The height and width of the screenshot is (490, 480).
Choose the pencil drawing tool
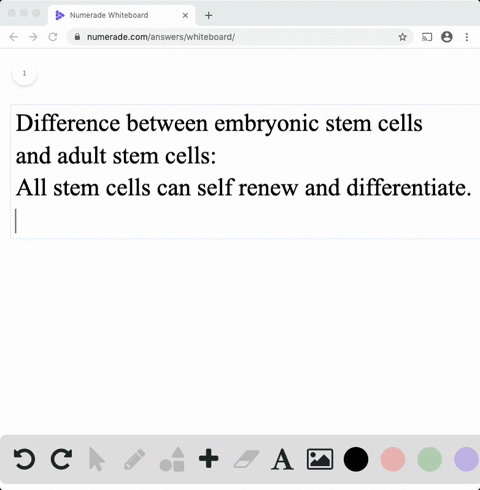click(135, 459)
